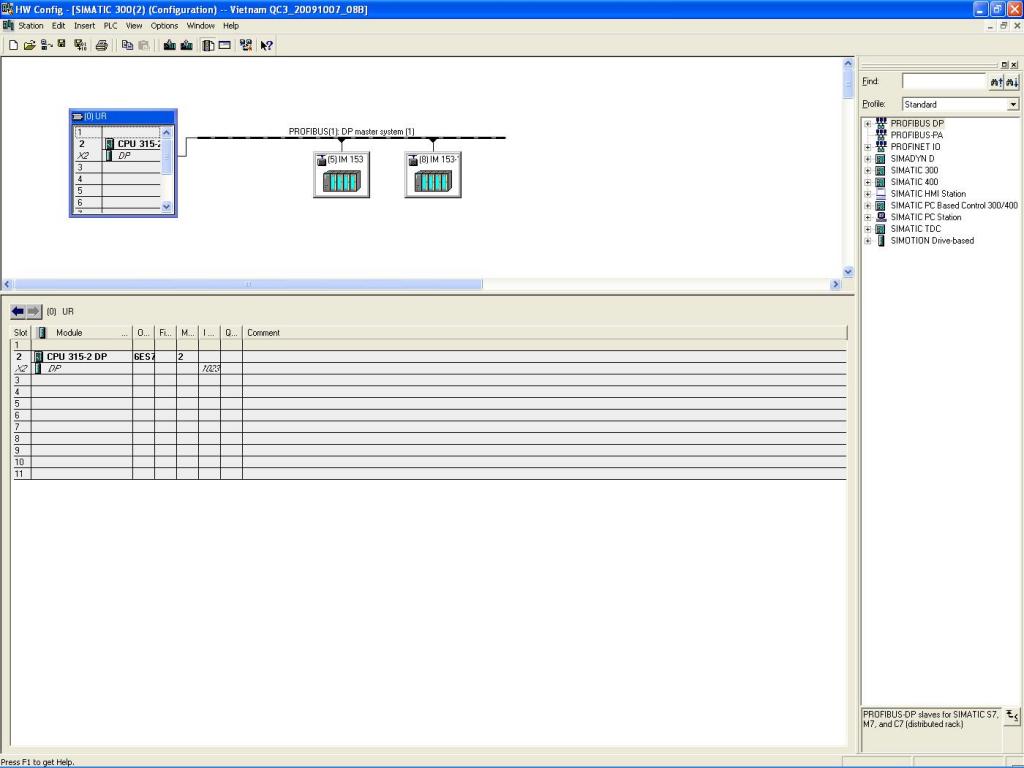Screen dimensions: 1024x768
Task: Expand the PROFINET IO catalog node
Action: coord(867,147)
